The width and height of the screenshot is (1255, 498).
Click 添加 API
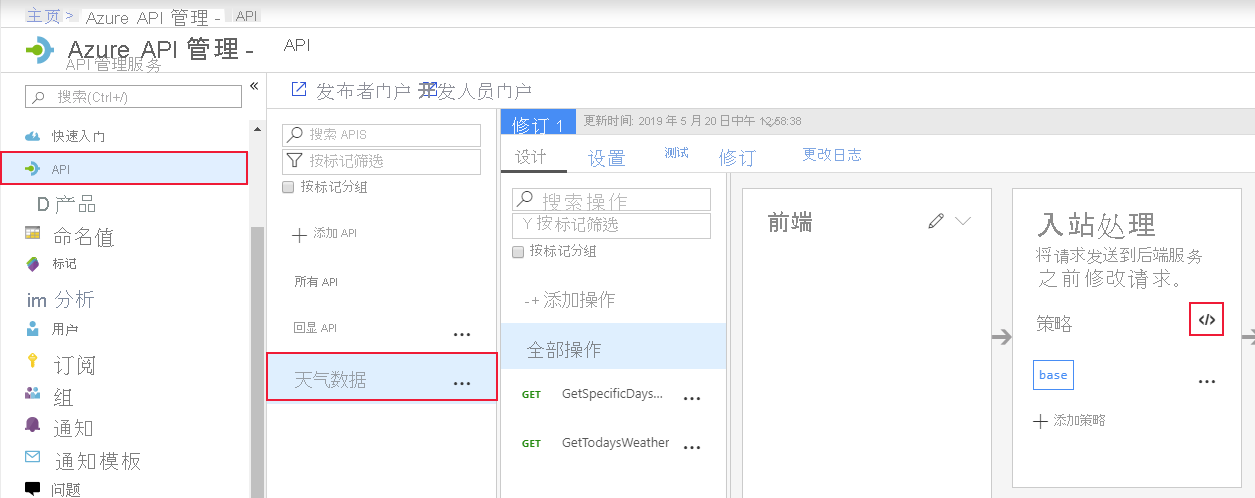(335, 233)
